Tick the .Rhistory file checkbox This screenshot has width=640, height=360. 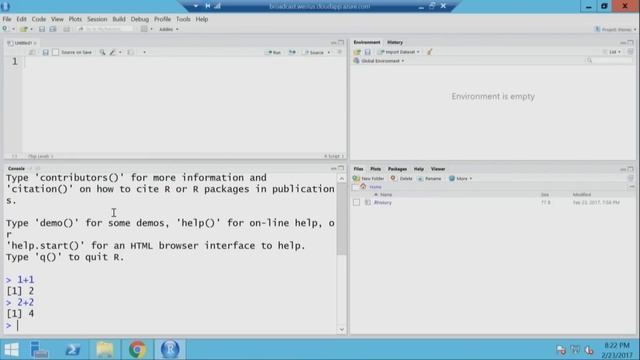(x=356, y=202)
